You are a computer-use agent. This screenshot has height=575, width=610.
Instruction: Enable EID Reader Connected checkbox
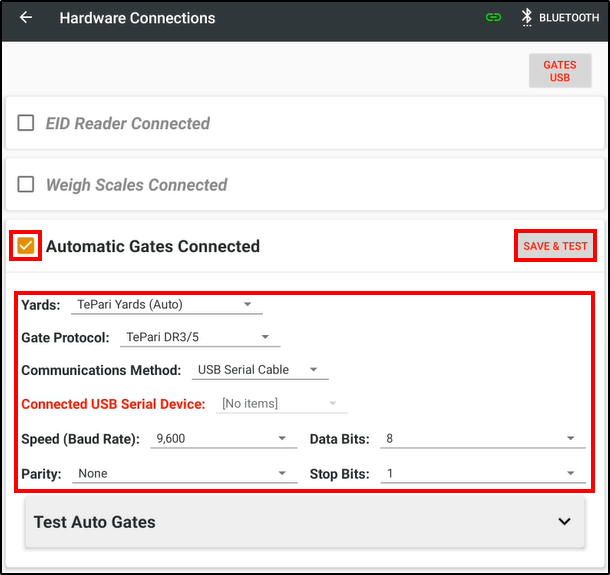(x=26, y=123)
